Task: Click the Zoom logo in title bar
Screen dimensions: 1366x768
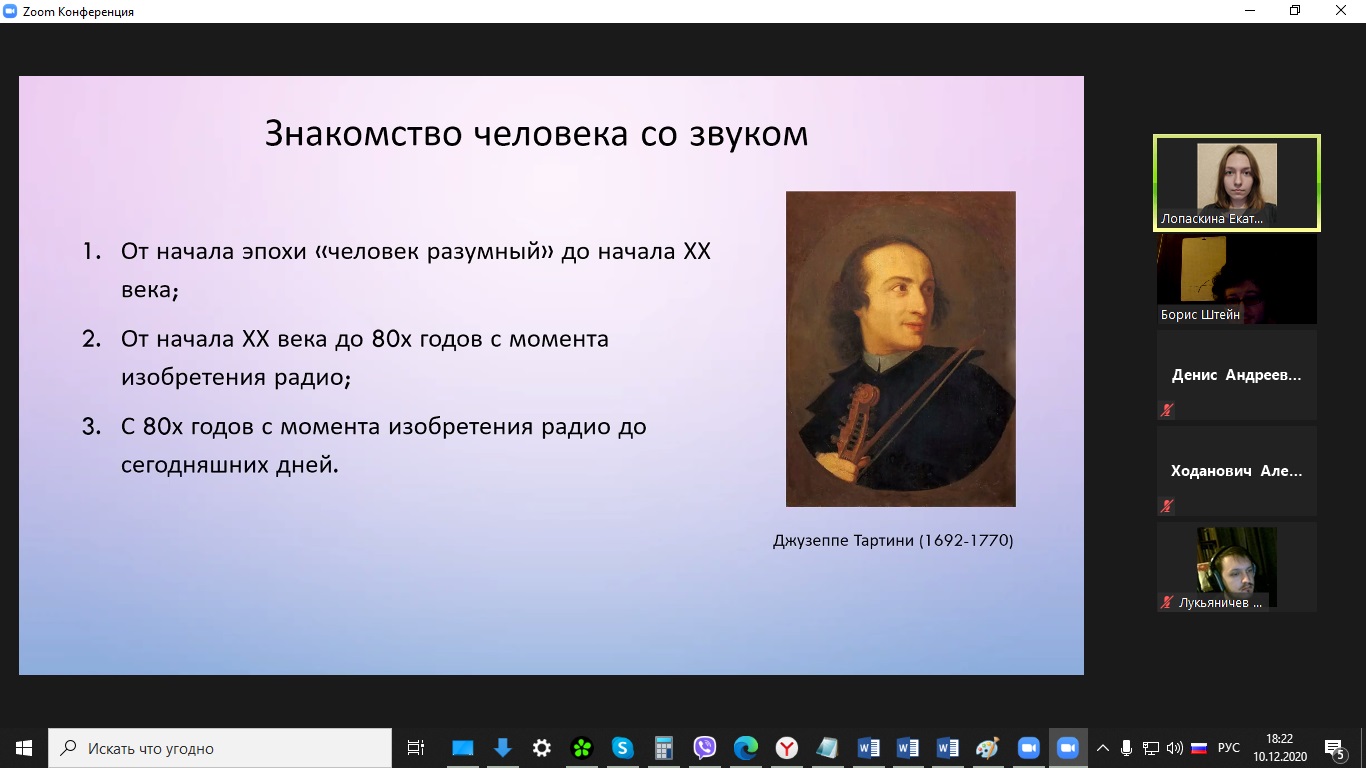Action: (12, 11)
